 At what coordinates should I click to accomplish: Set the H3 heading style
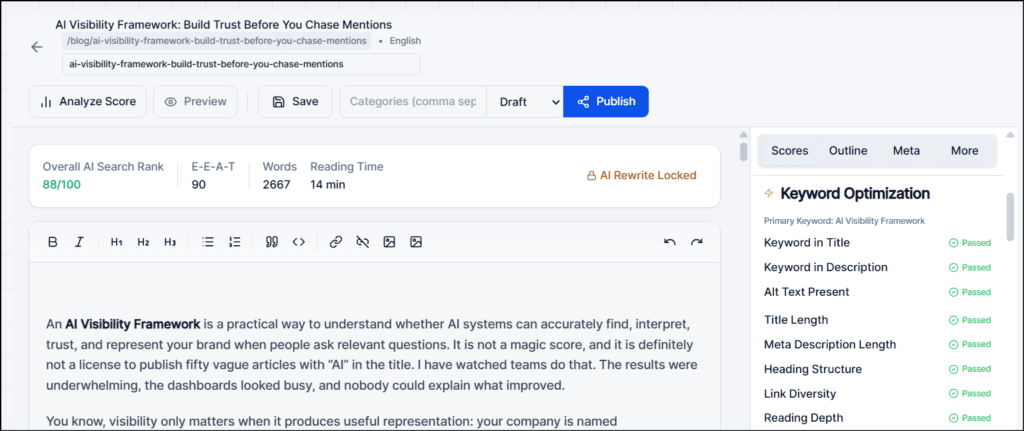170,242
